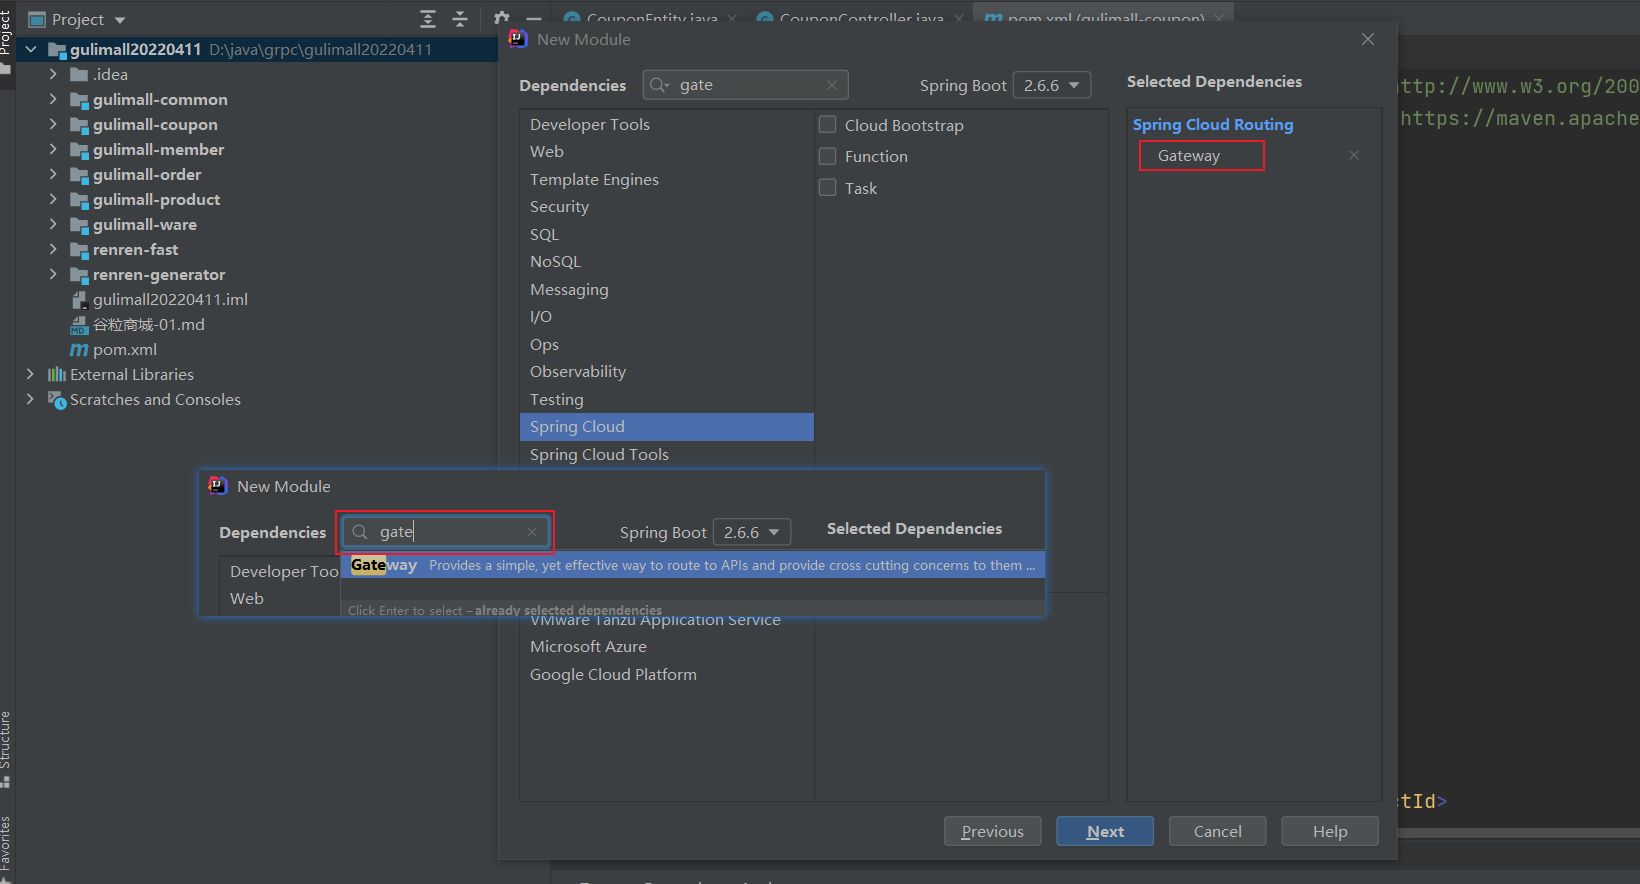Expand the renren-fast module
The width and height of the screenshot is (1640, 884).
(53, 249)
